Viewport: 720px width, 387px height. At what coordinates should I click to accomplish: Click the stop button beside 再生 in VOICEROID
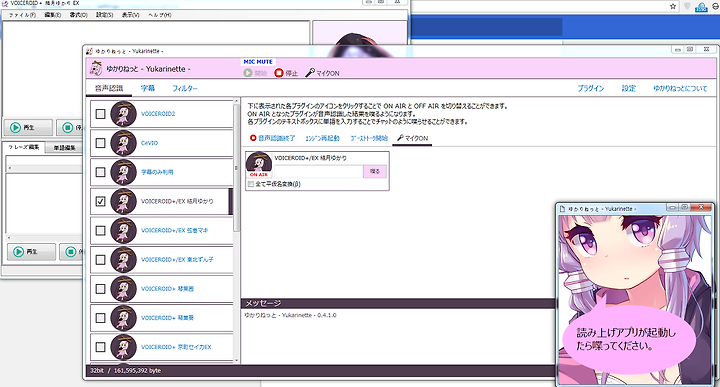point(70,127)
